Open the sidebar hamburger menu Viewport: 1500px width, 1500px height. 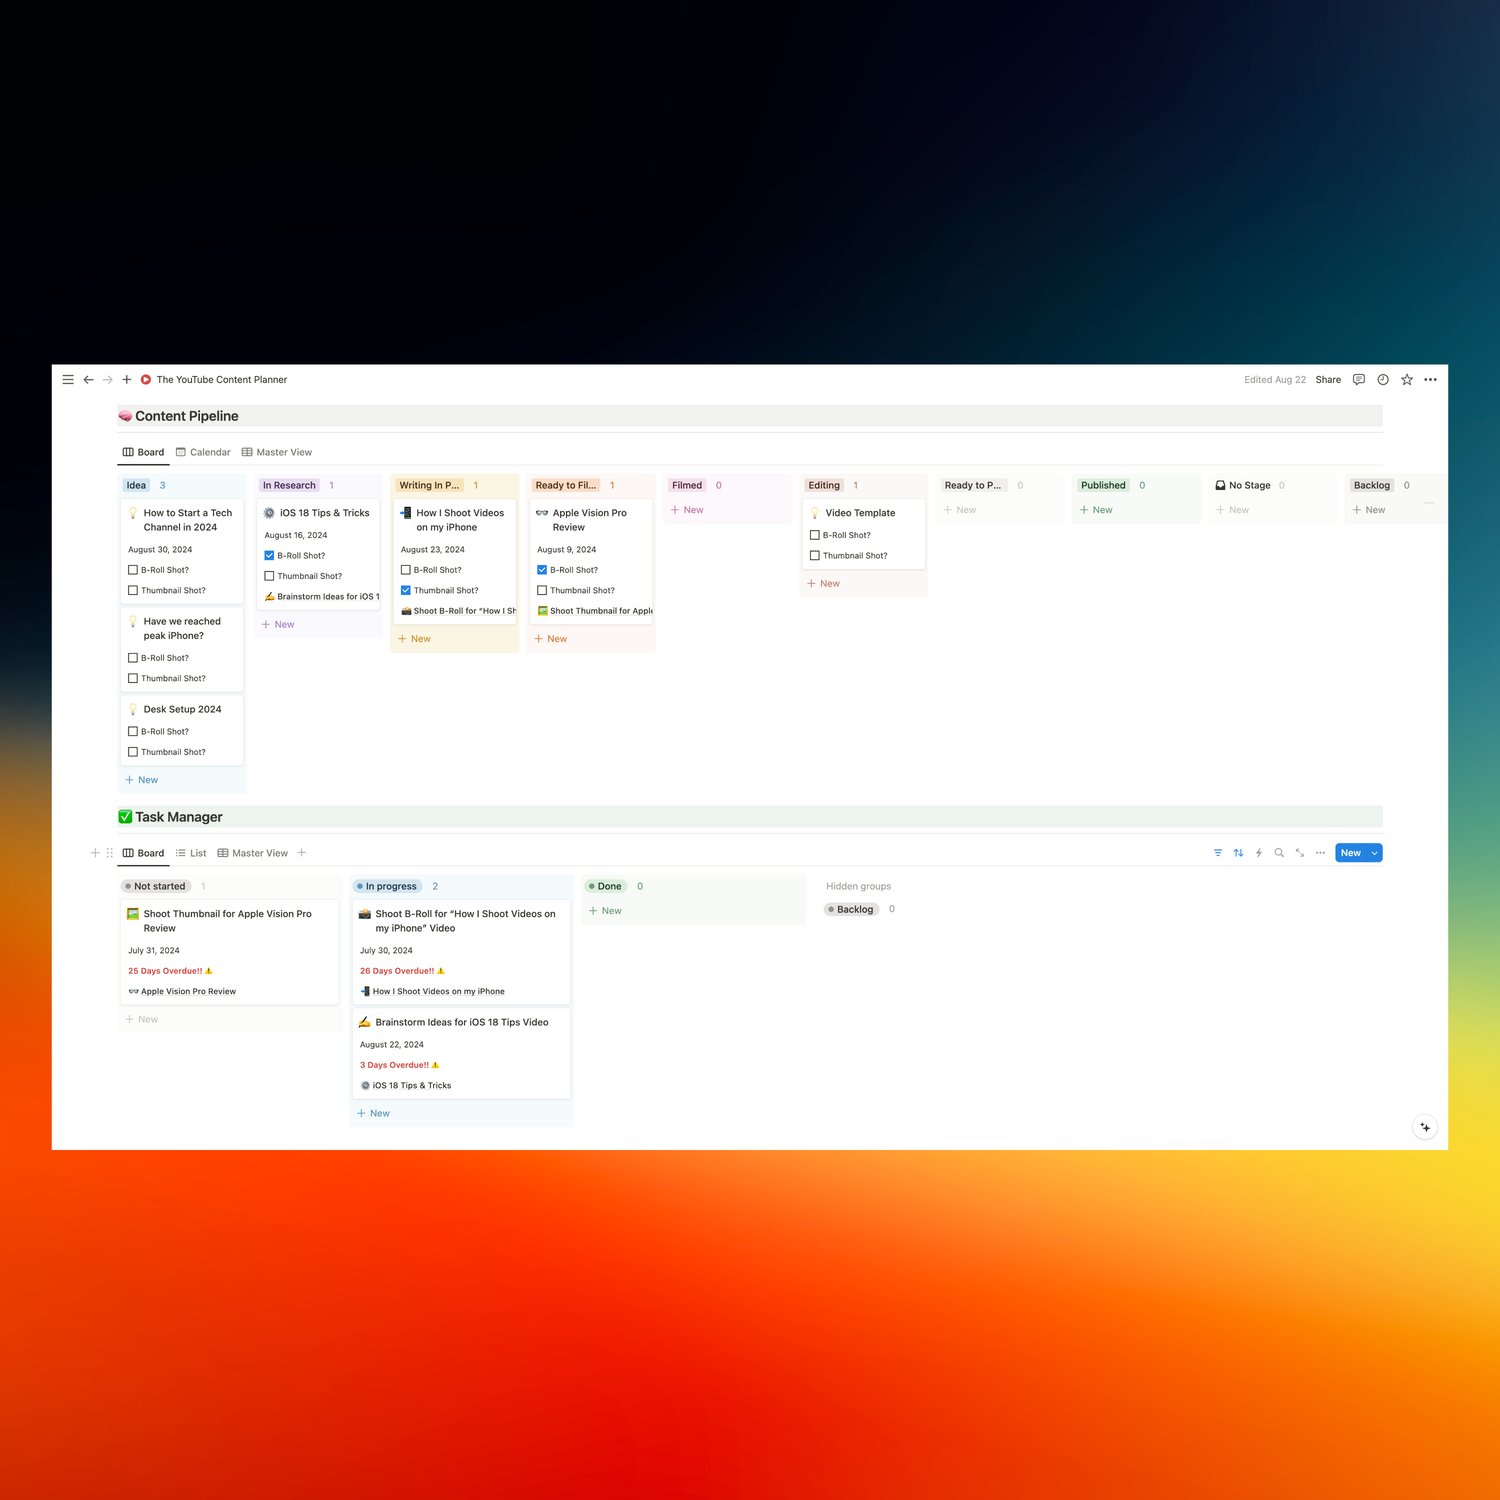pos(68,380)
